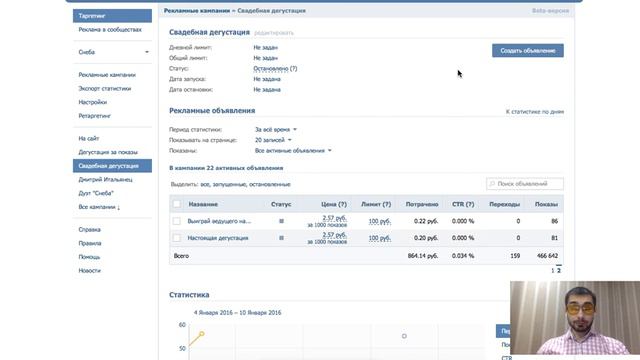The width and height of the screenshot is (640, 360).
Task: Edit the 100 руб. limit for Выиграй ведущего
Action: tap(380, 221)
